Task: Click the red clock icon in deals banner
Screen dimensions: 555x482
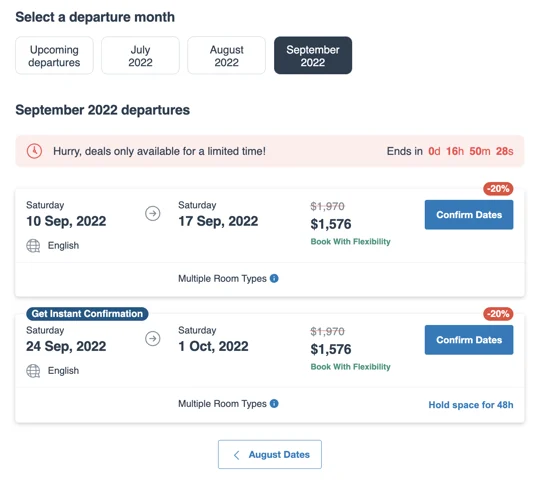Action: click(x=34, y=151)
